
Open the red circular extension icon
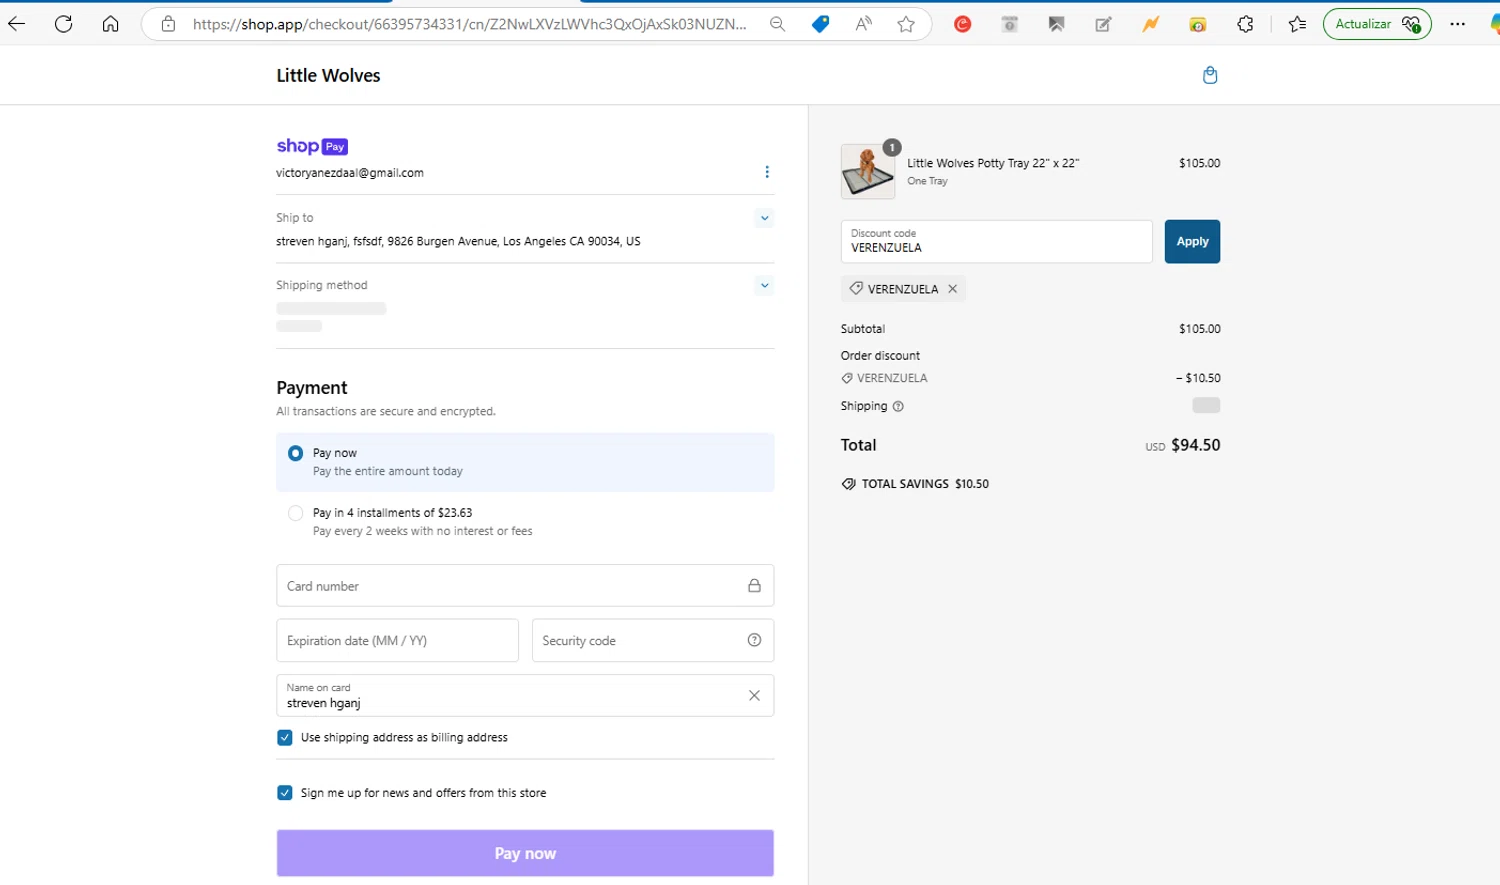tap(962, 24)
